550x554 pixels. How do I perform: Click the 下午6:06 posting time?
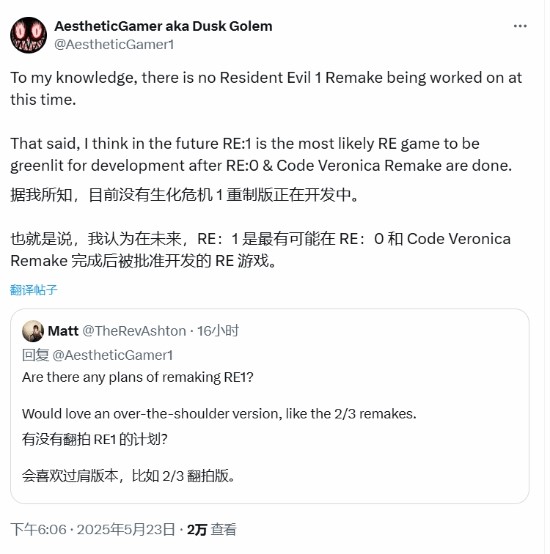[39, 529]
